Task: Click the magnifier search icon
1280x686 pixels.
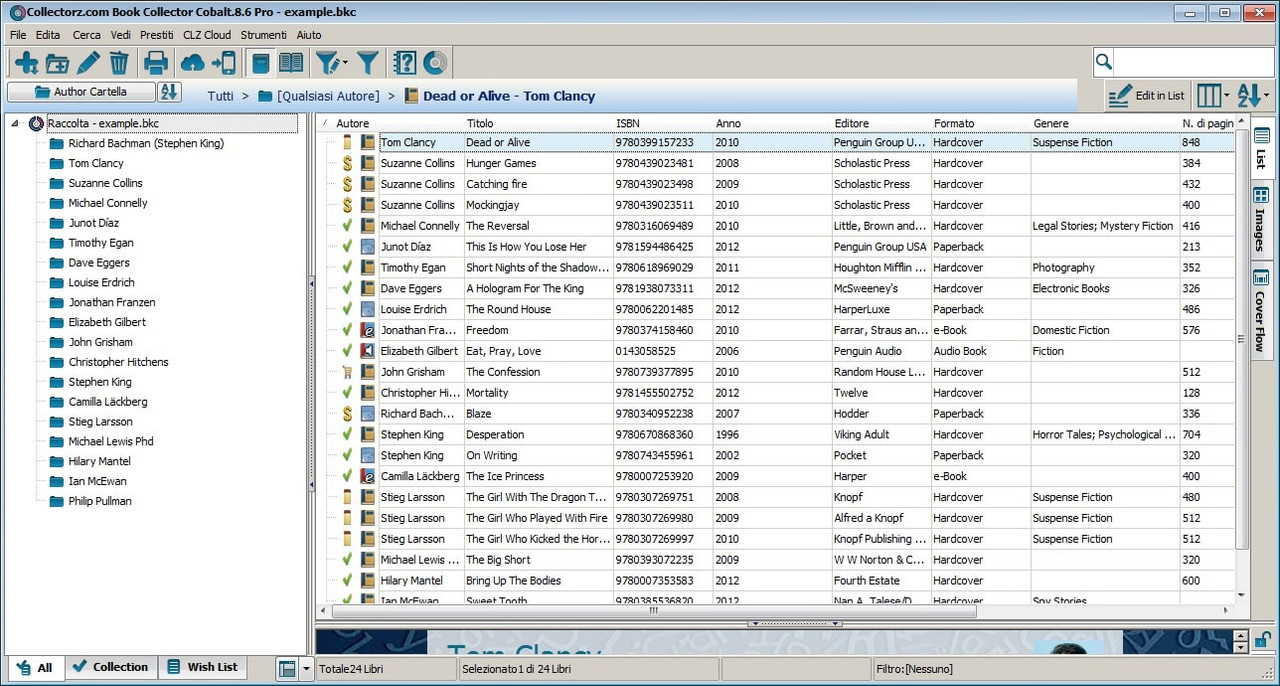Action: coord(1104,62)
